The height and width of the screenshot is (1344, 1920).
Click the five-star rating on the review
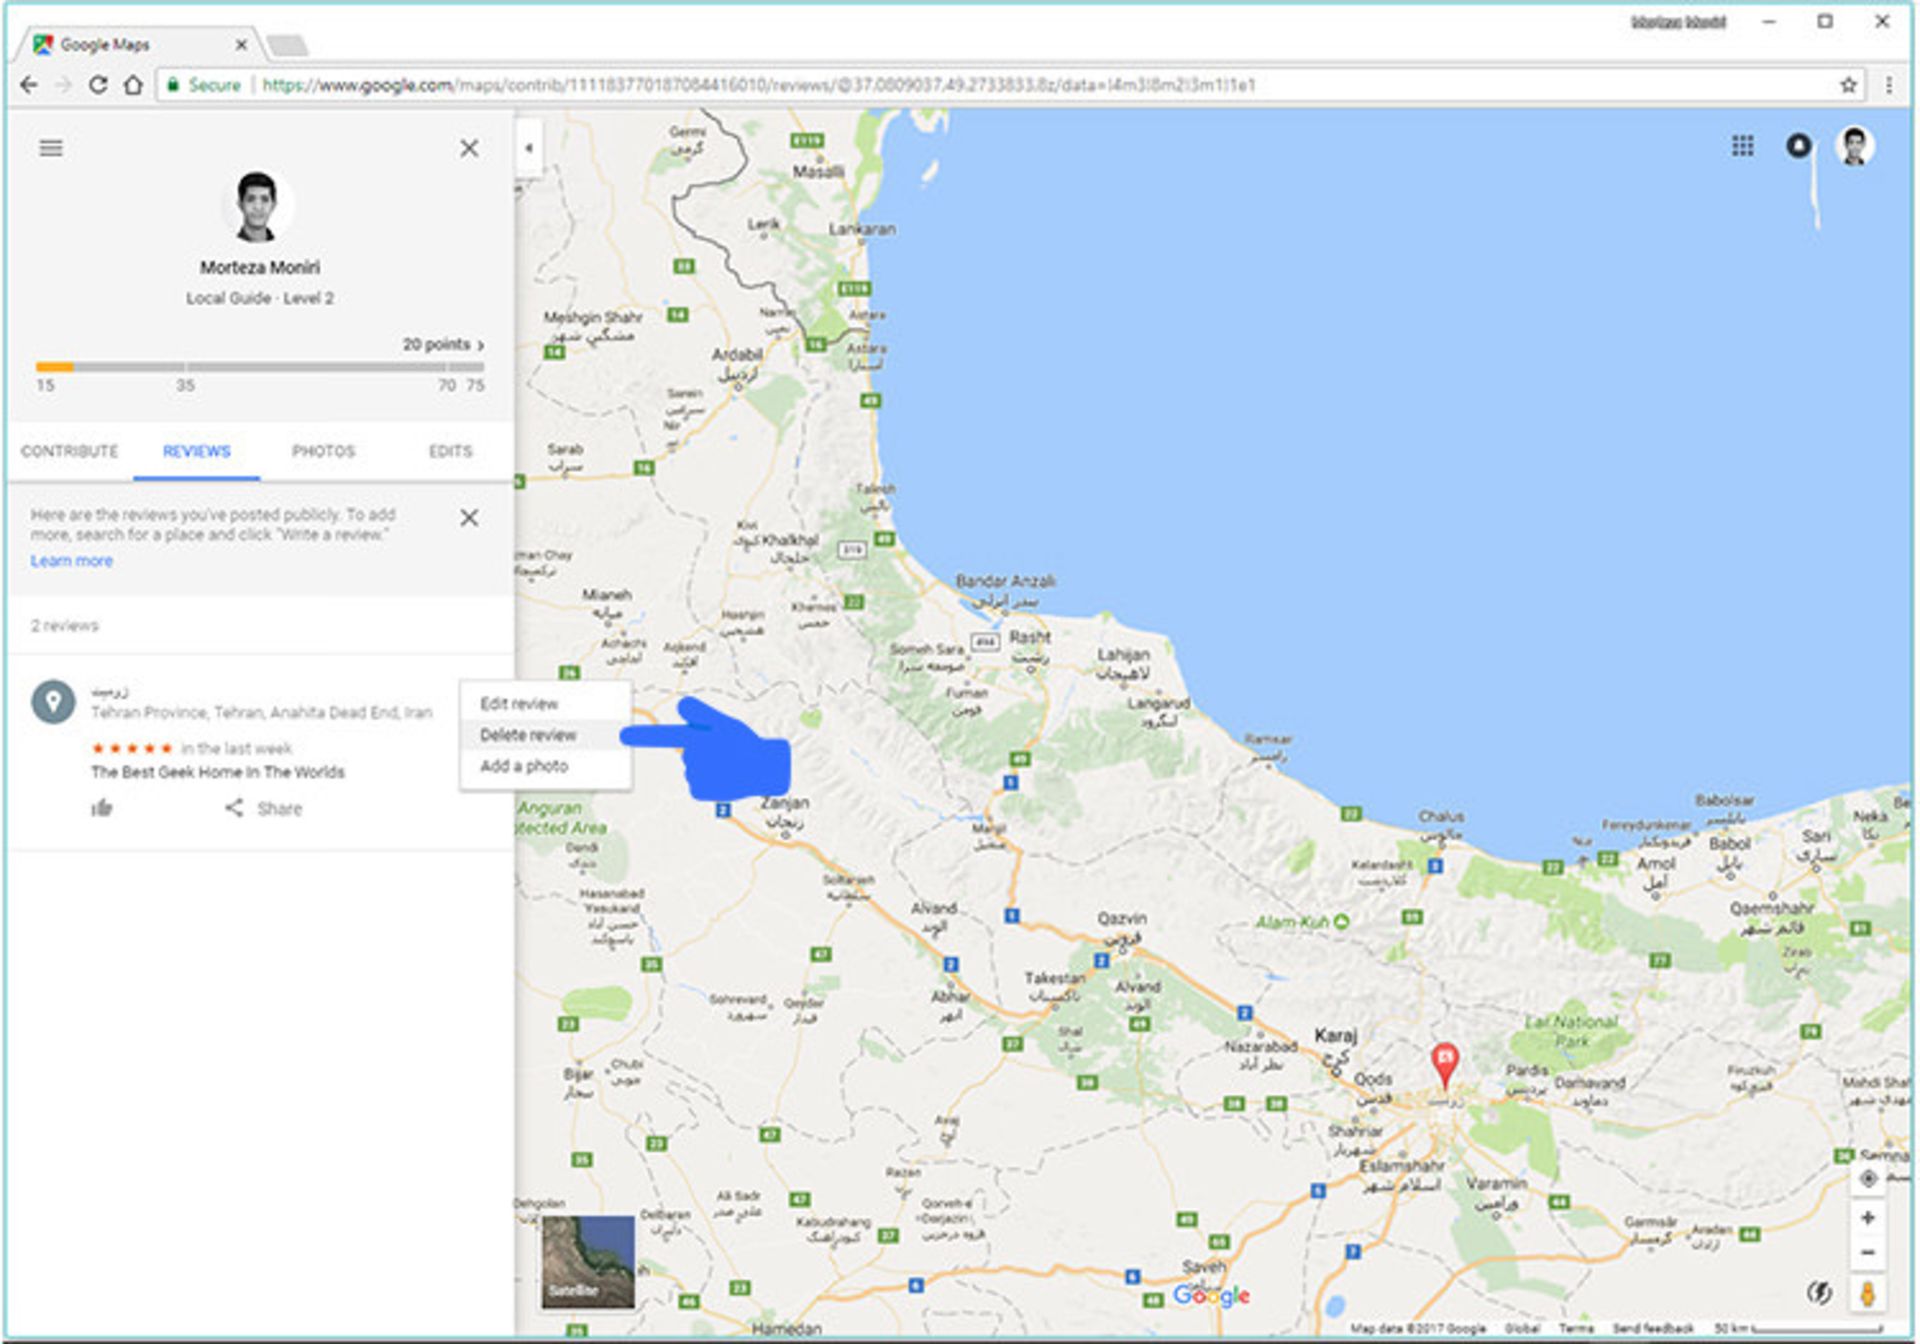click(x=132, y=748)
